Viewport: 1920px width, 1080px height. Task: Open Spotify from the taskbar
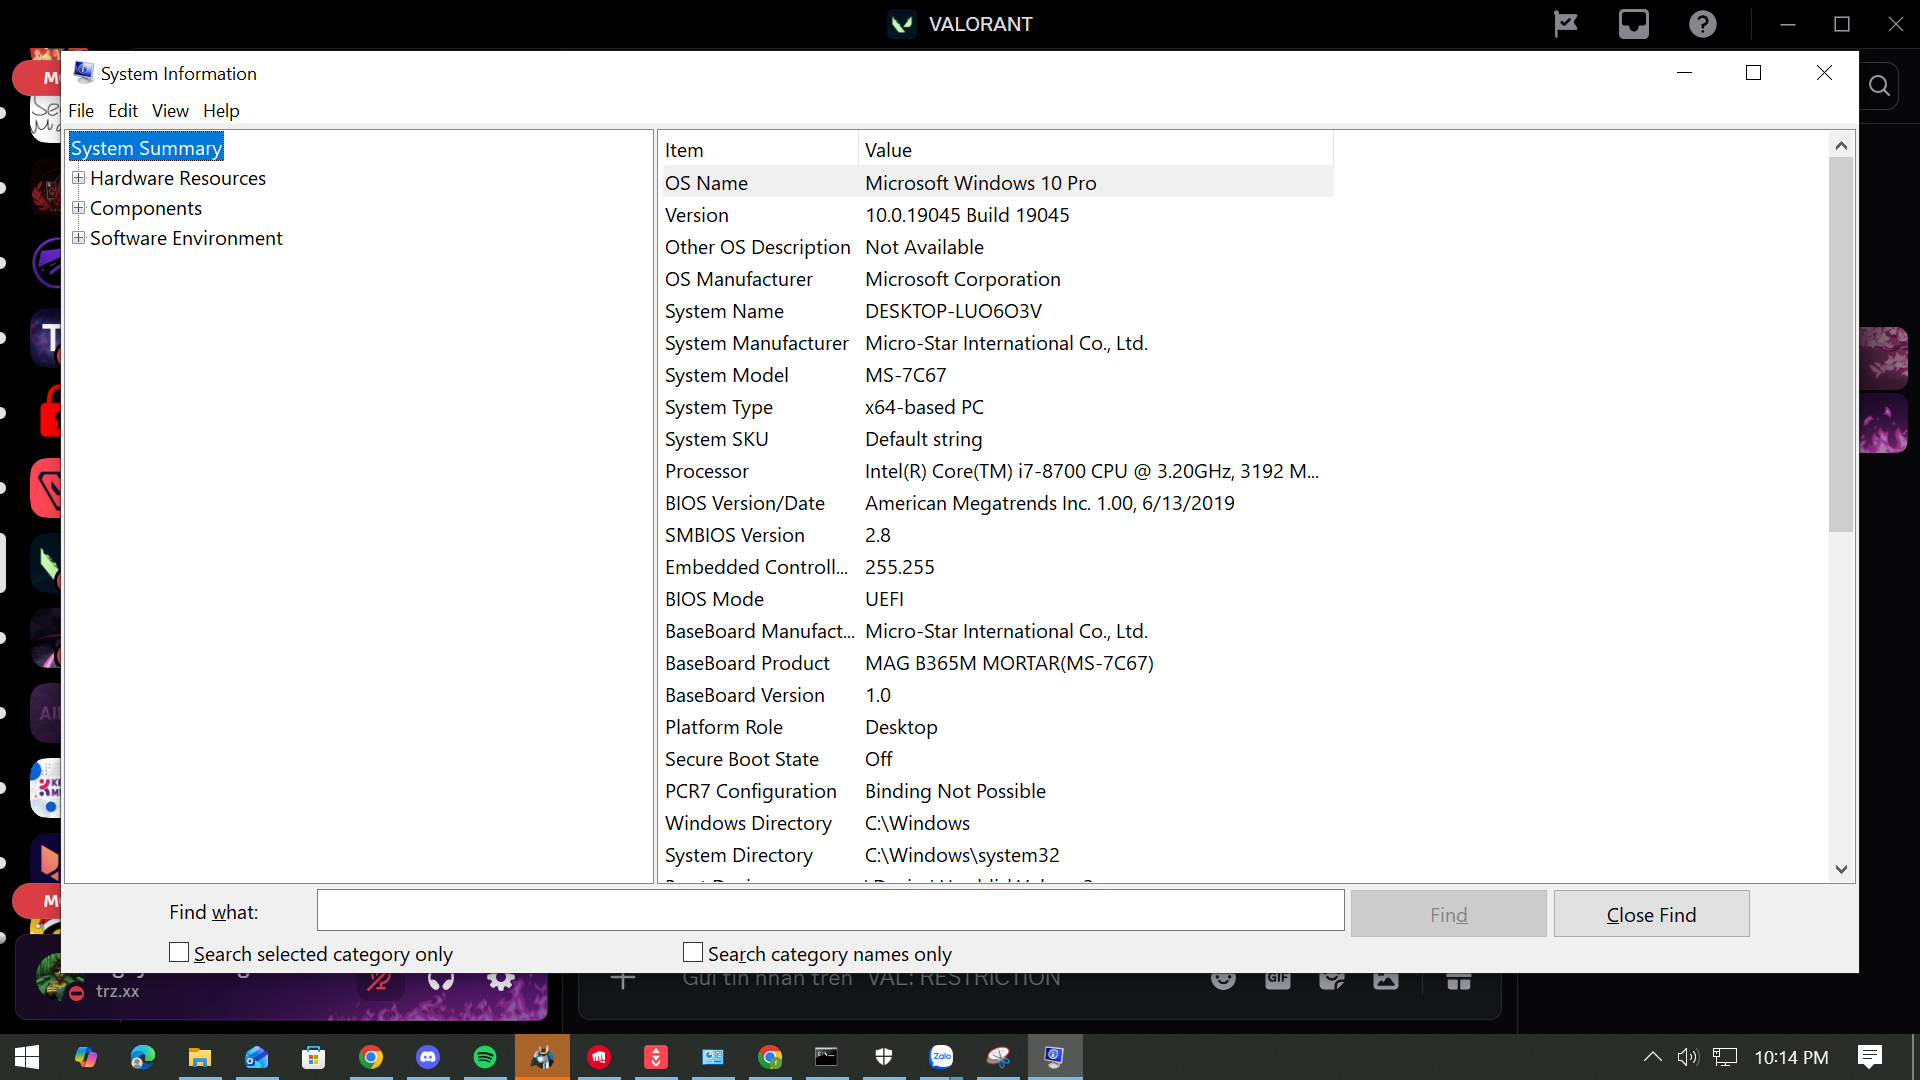click(x=485, y=1057)
